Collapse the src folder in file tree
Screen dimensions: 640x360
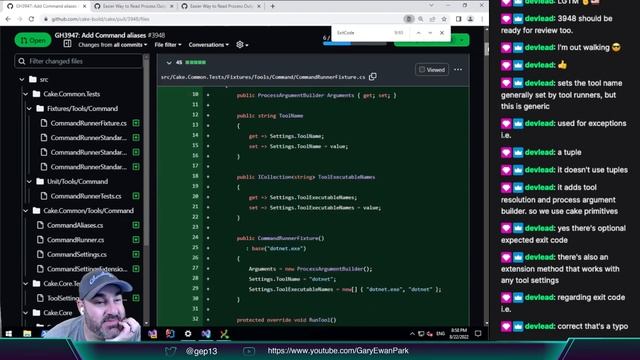click(22, 80)
